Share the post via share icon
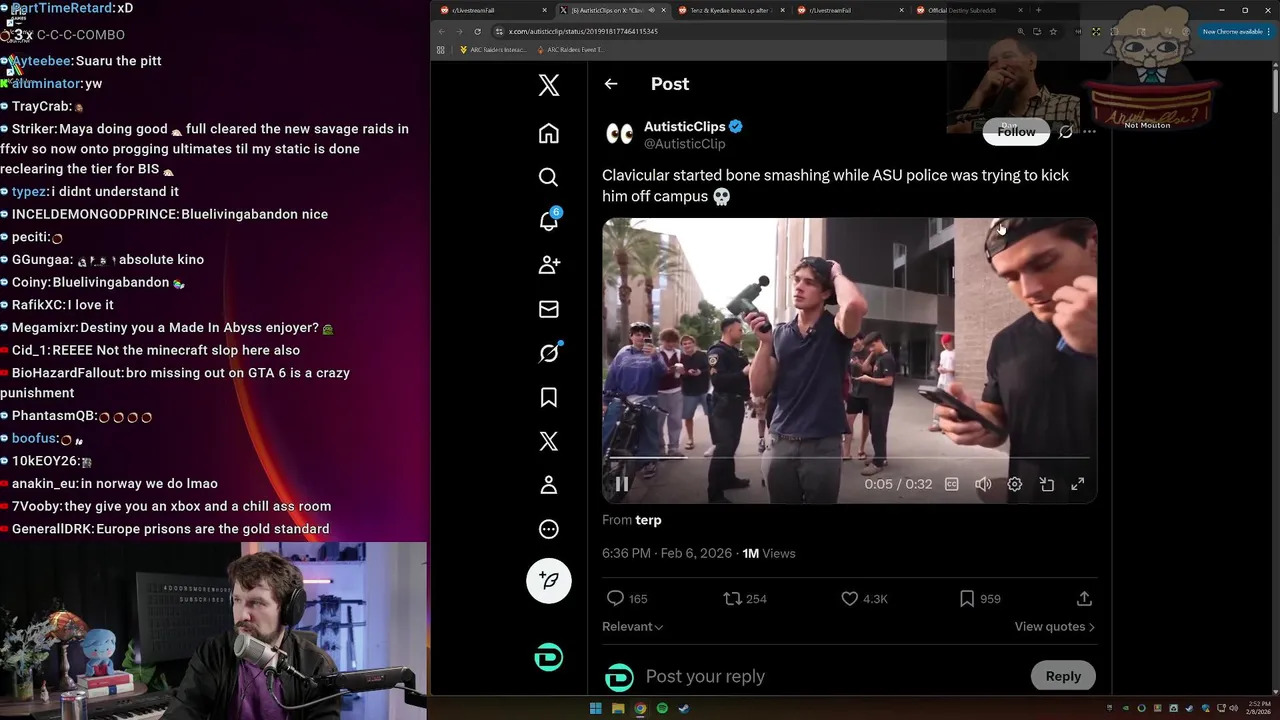The image size is (1280, 720). (1084, 598)
